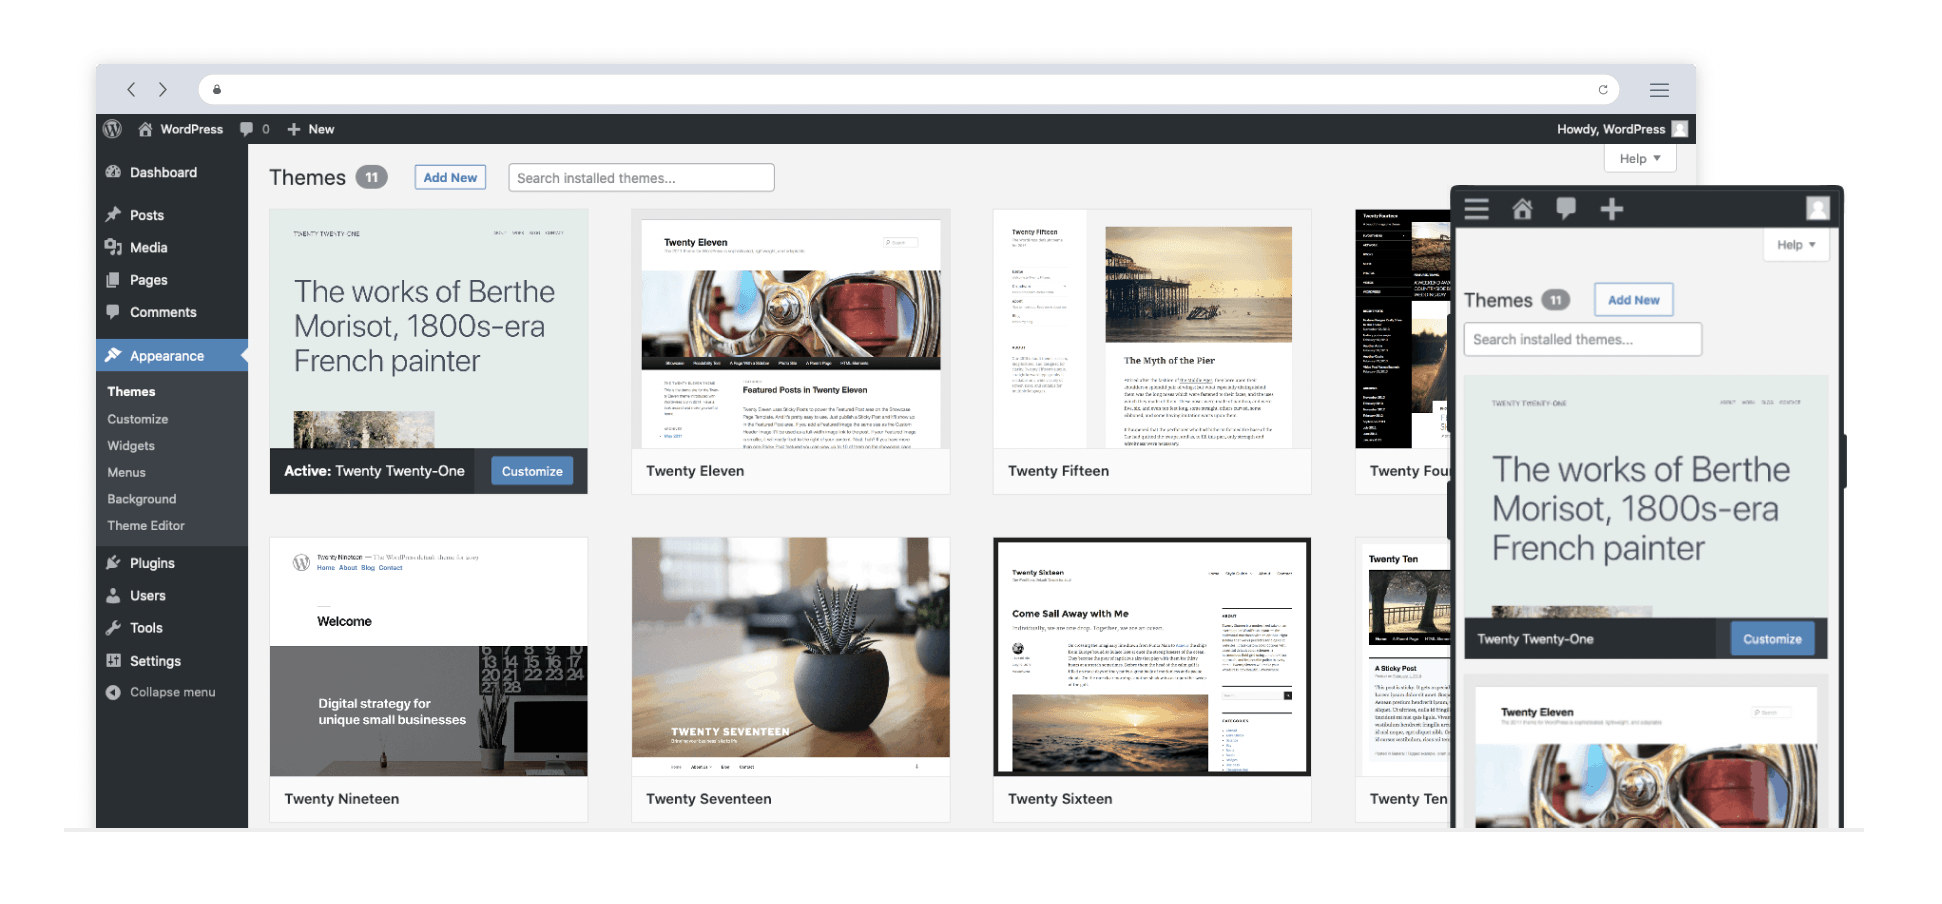Click the Collapse menu arrow icon
Screen dimensions: 1942x904
[113, 692]
